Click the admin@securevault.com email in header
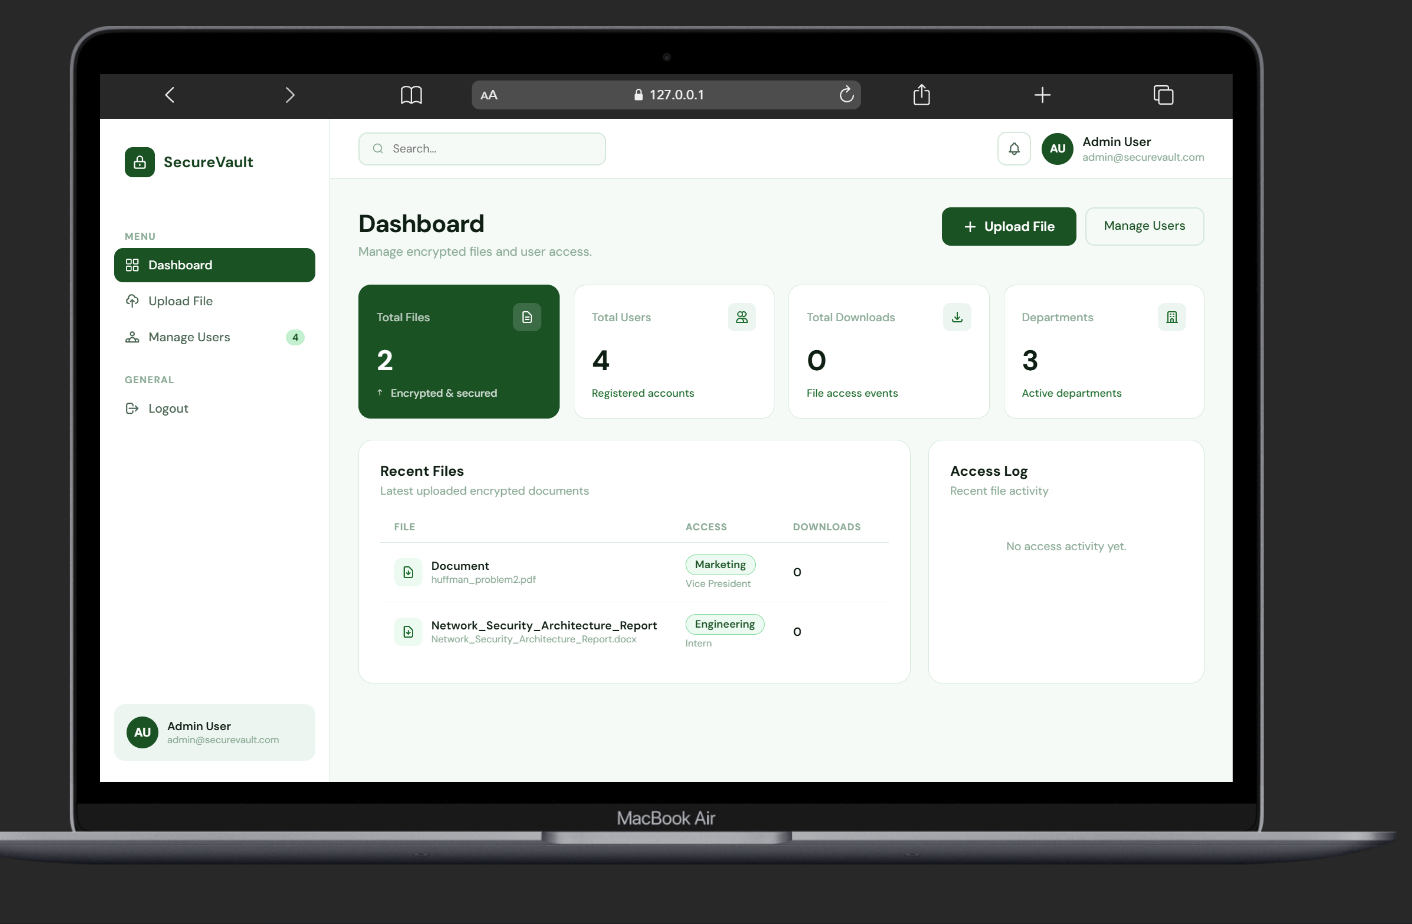Screen dimensions: 1412x924 click(1143, 157)
